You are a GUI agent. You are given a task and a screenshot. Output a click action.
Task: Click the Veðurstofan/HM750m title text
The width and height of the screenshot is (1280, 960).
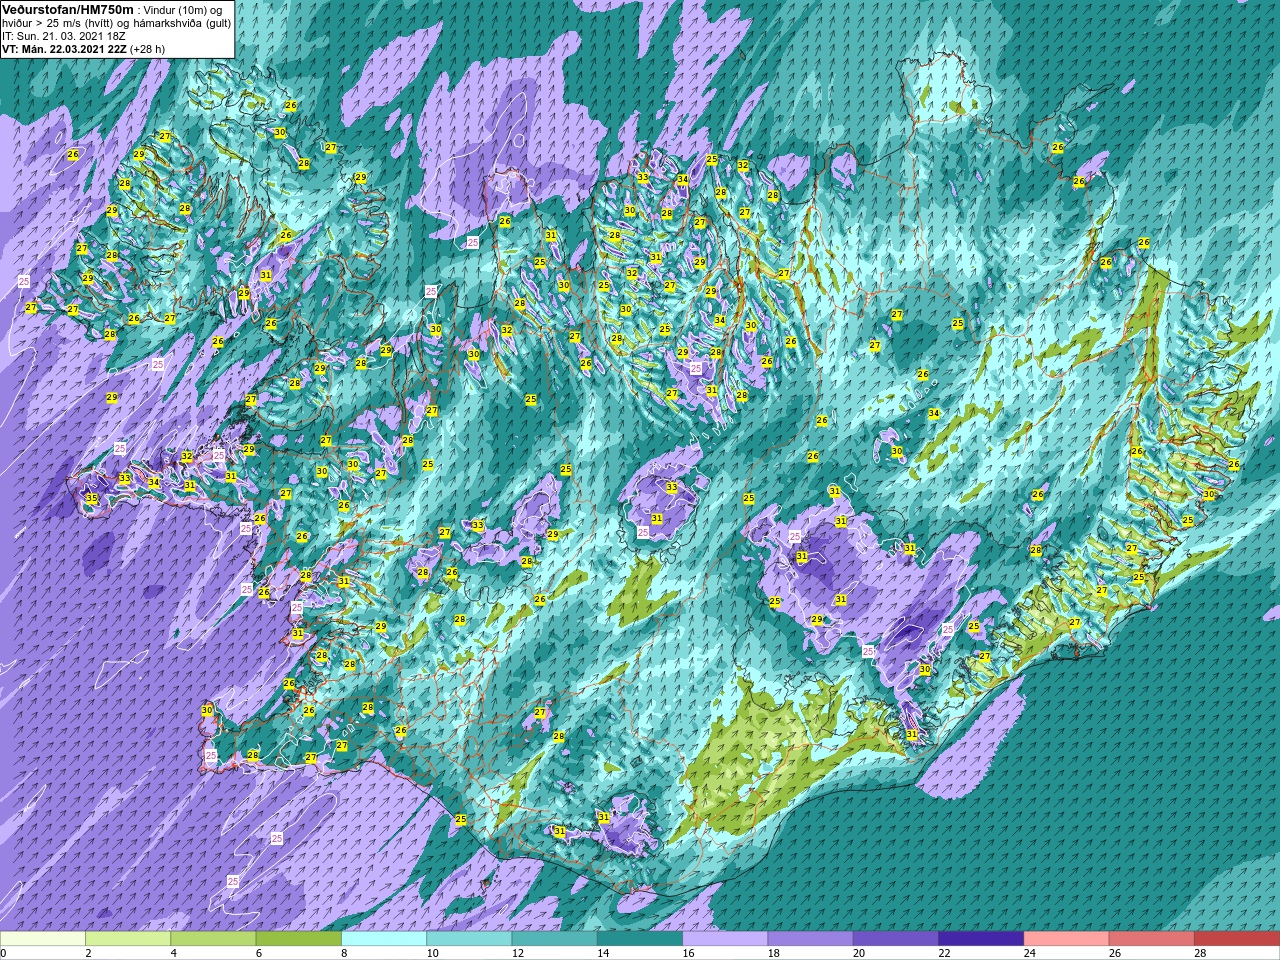coord(68,8)
